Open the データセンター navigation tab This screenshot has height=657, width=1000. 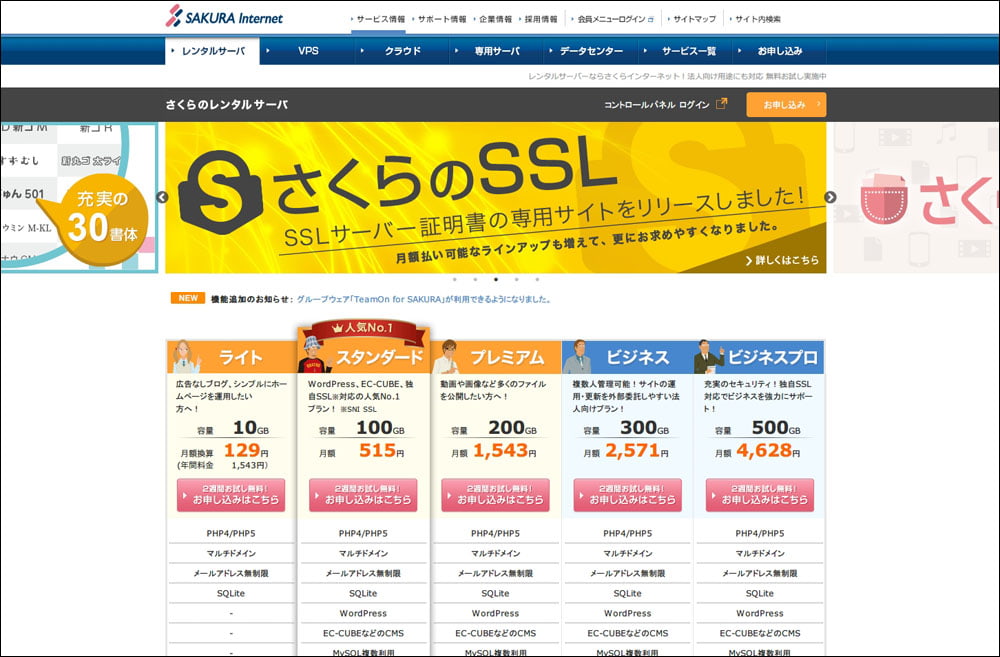coord(591,51)
